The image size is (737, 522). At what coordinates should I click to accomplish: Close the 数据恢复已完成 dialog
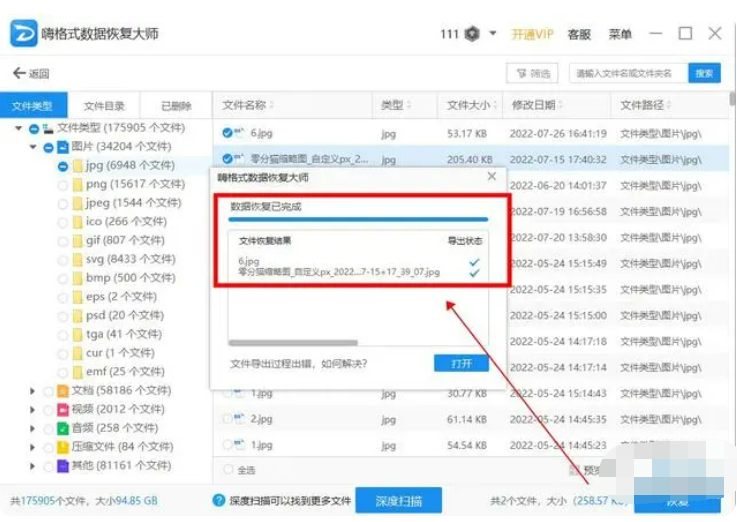[x=492, y=176]
